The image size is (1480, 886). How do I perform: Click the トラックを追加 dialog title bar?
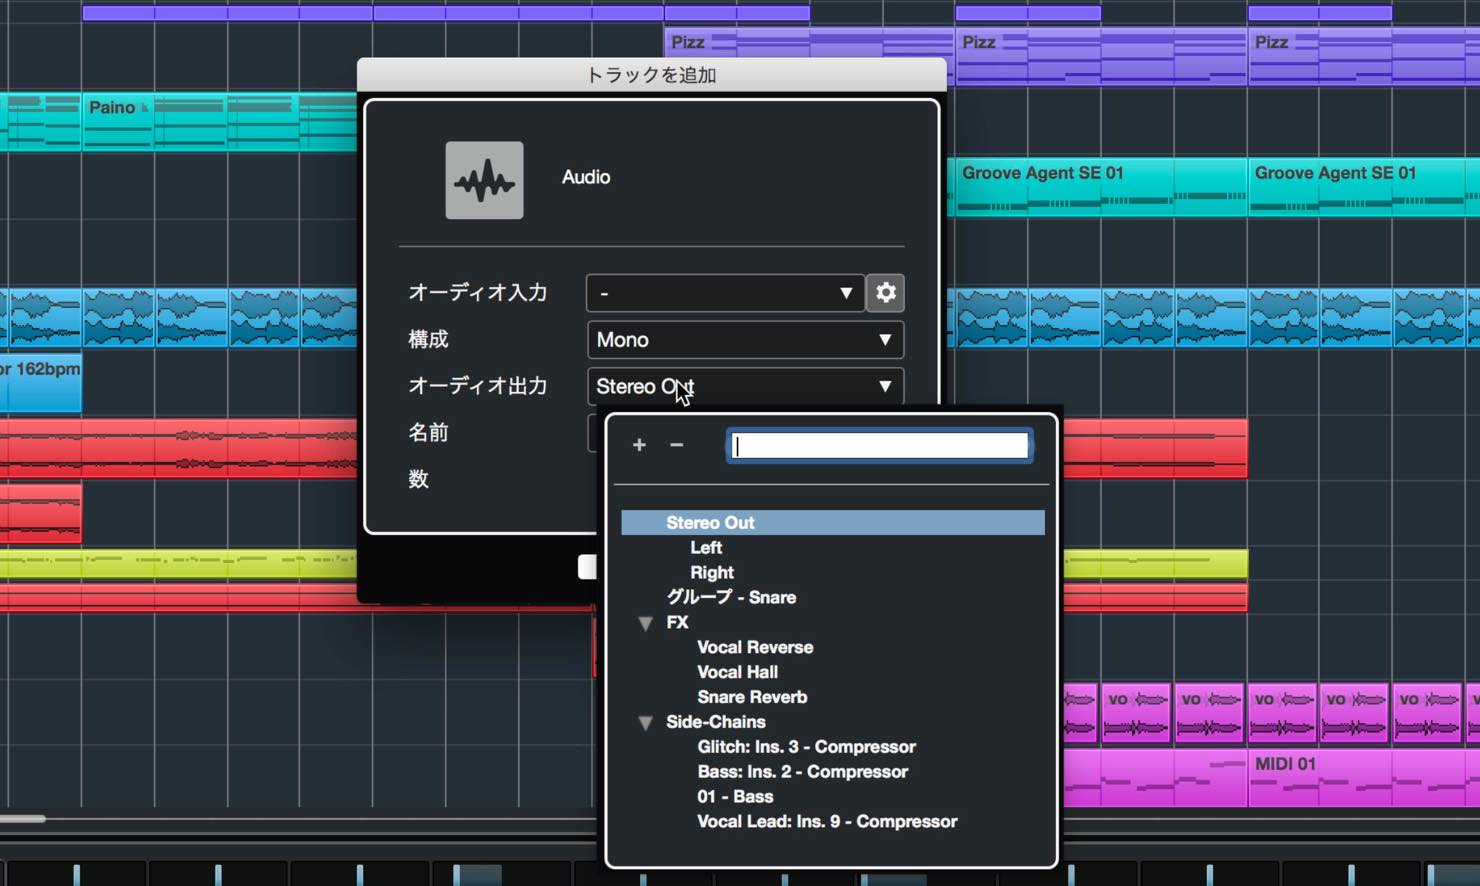pos(651,75)
